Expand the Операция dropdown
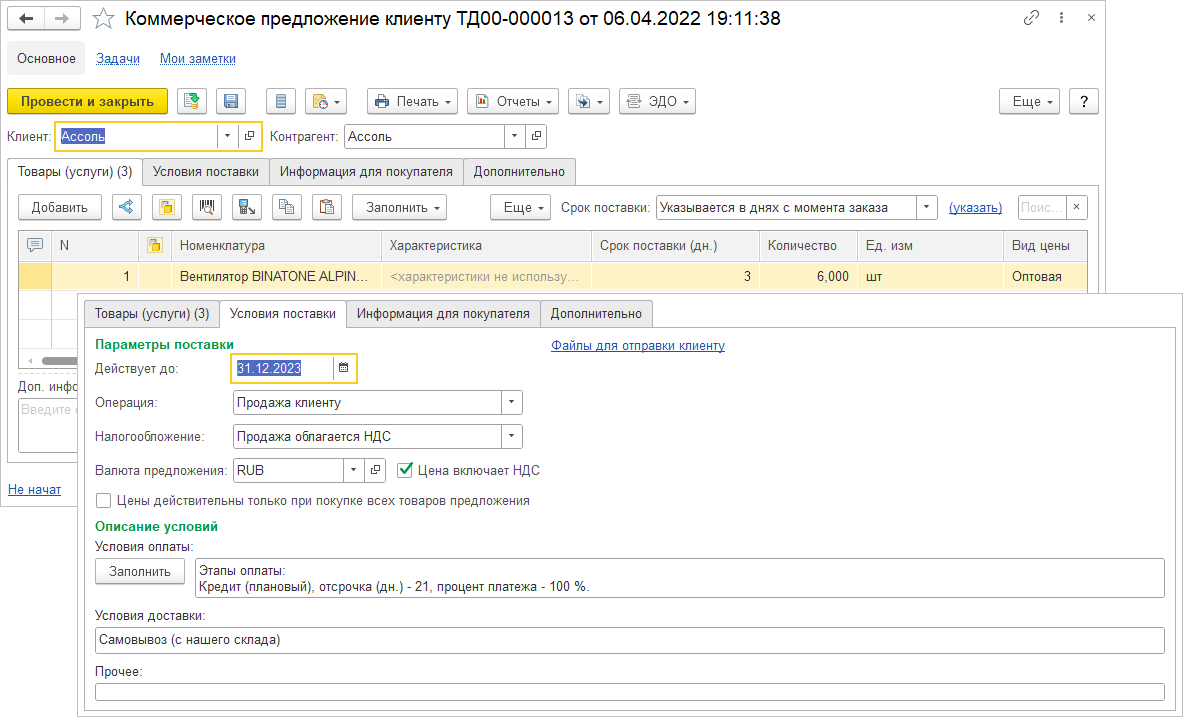 tap(511, 402)
